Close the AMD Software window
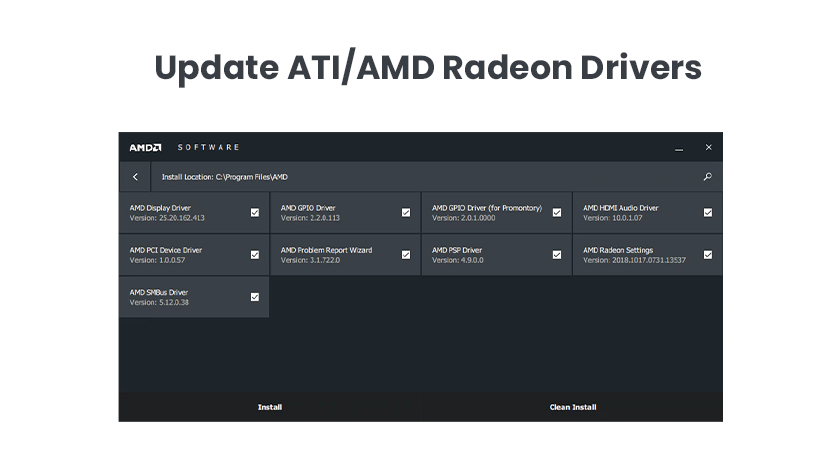 [708, 147]
